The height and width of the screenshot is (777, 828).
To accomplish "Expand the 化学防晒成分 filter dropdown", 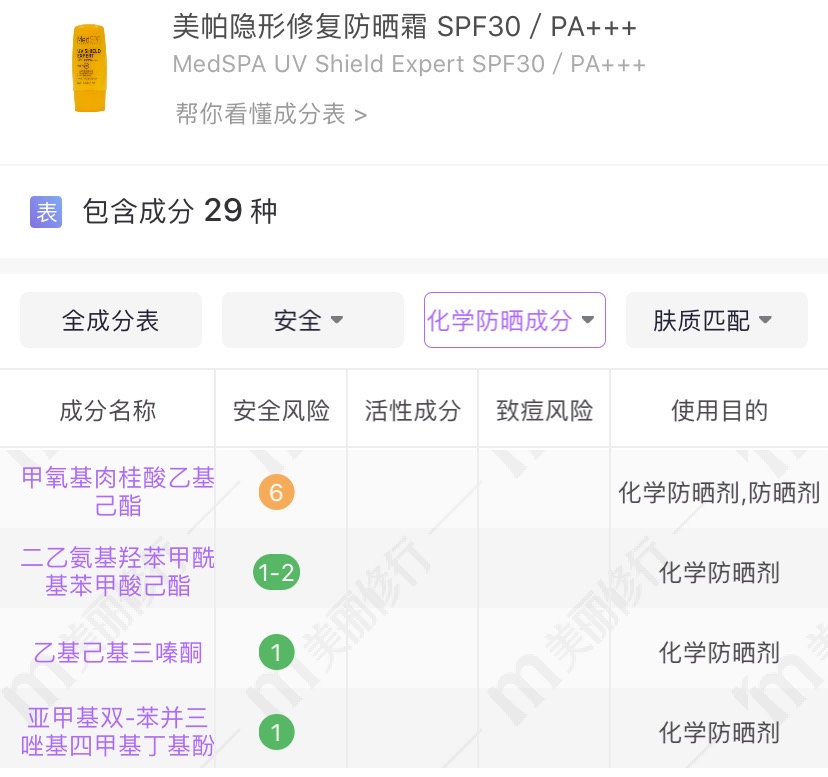I will click(514, 320).
